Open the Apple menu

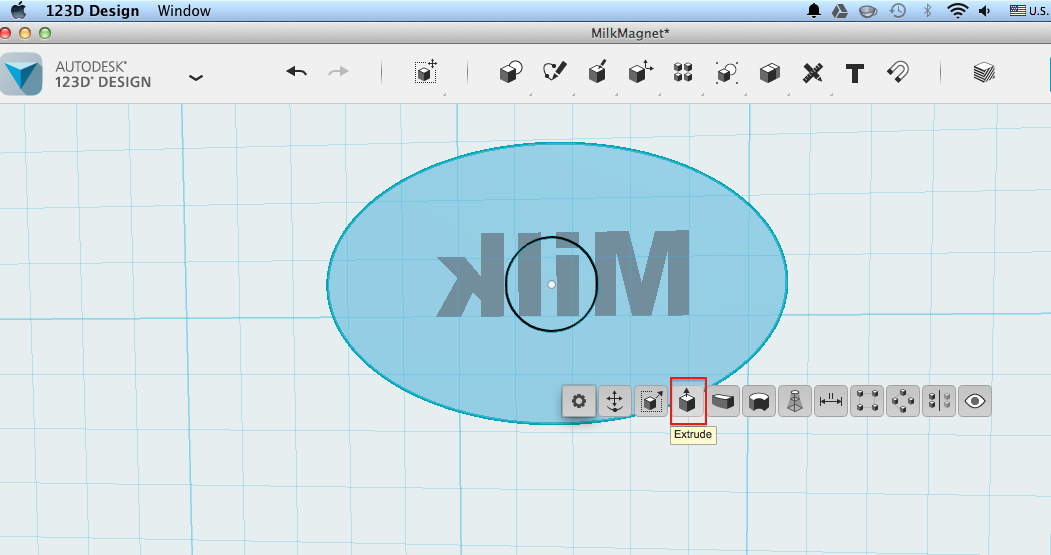19,10
